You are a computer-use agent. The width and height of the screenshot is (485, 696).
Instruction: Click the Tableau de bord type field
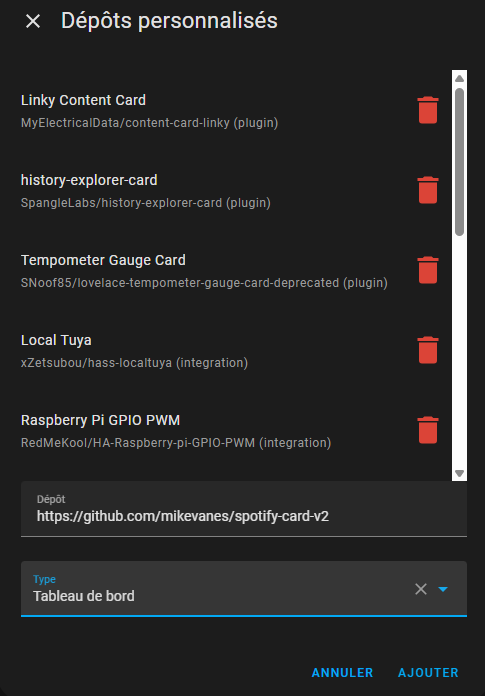click(x=244, y=589)
